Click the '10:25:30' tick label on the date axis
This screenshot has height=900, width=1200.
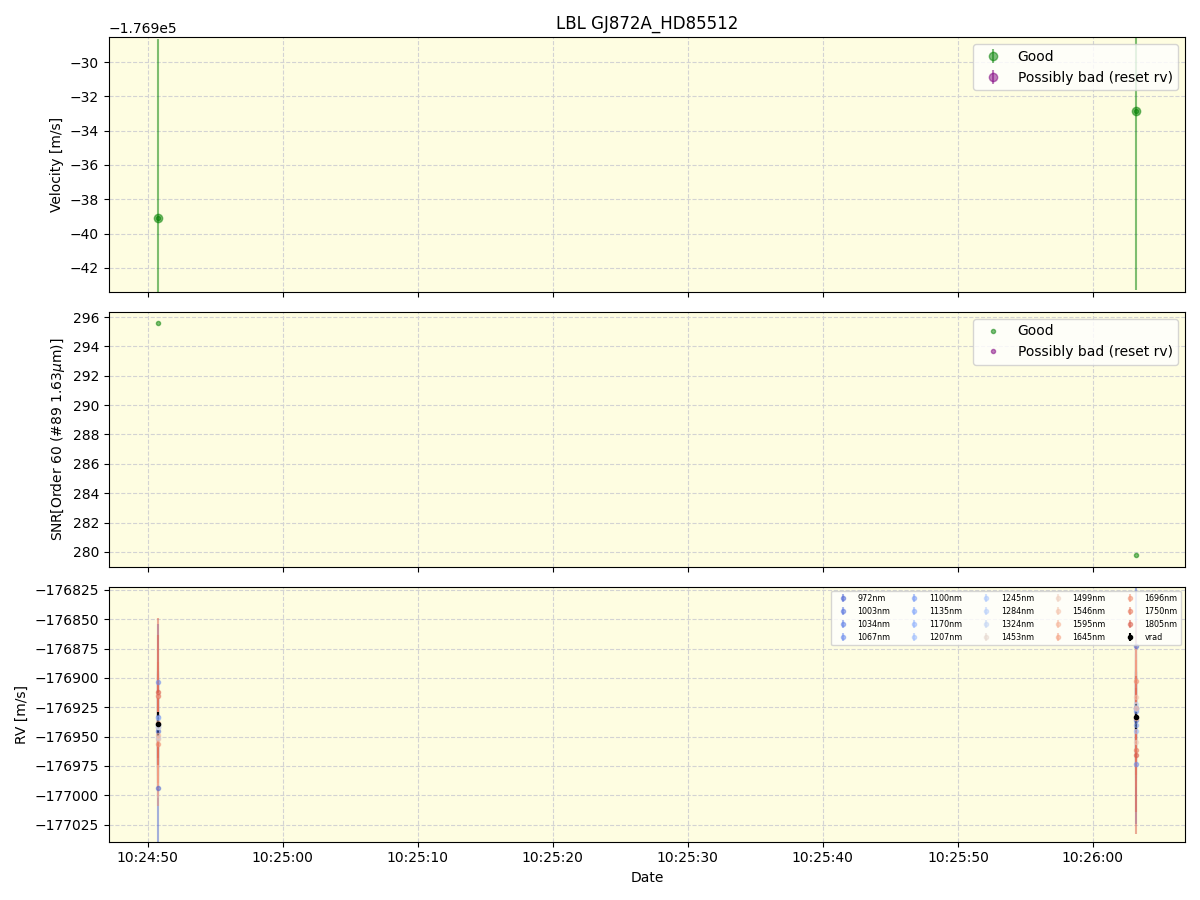(688, 857)
